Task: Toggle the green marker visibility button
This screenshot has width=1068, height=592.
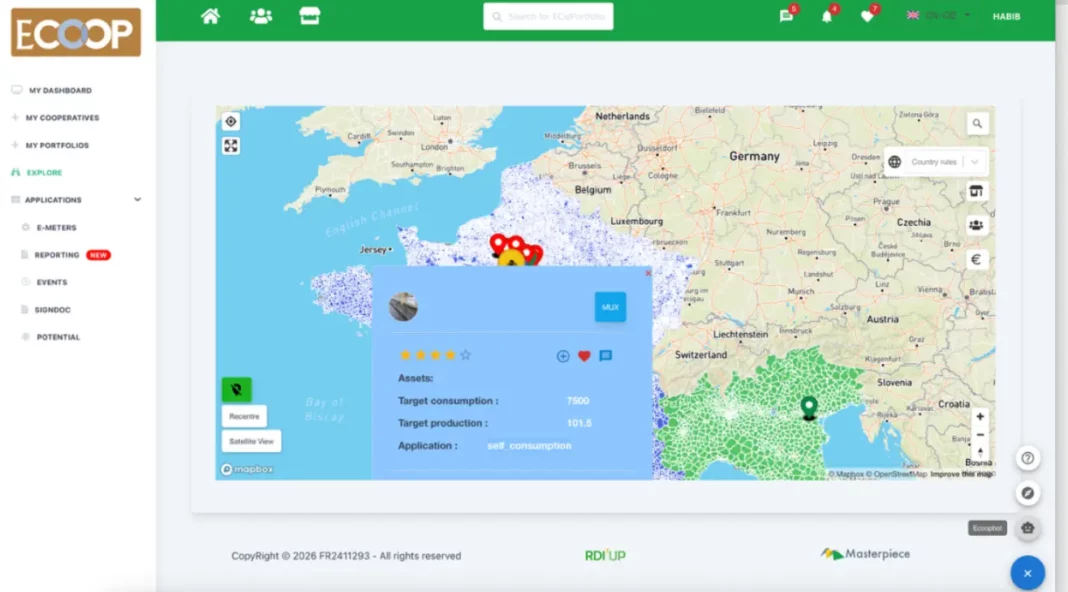Action: 236,390
